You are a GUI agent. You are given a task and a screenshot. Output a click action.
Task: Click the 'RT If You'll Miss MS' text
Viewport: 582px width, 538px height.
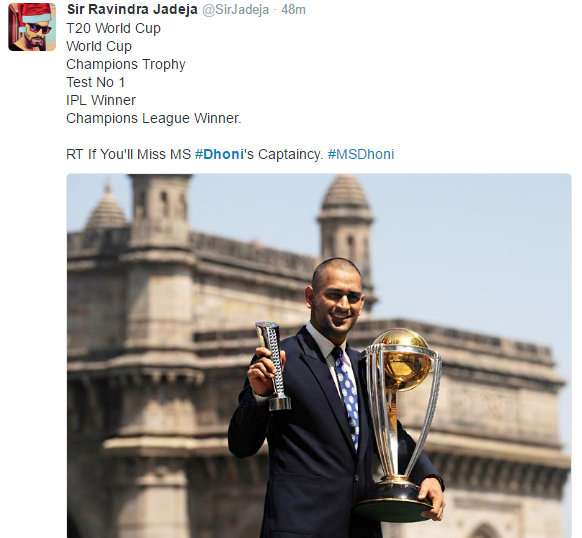click(x=128, y=154)
